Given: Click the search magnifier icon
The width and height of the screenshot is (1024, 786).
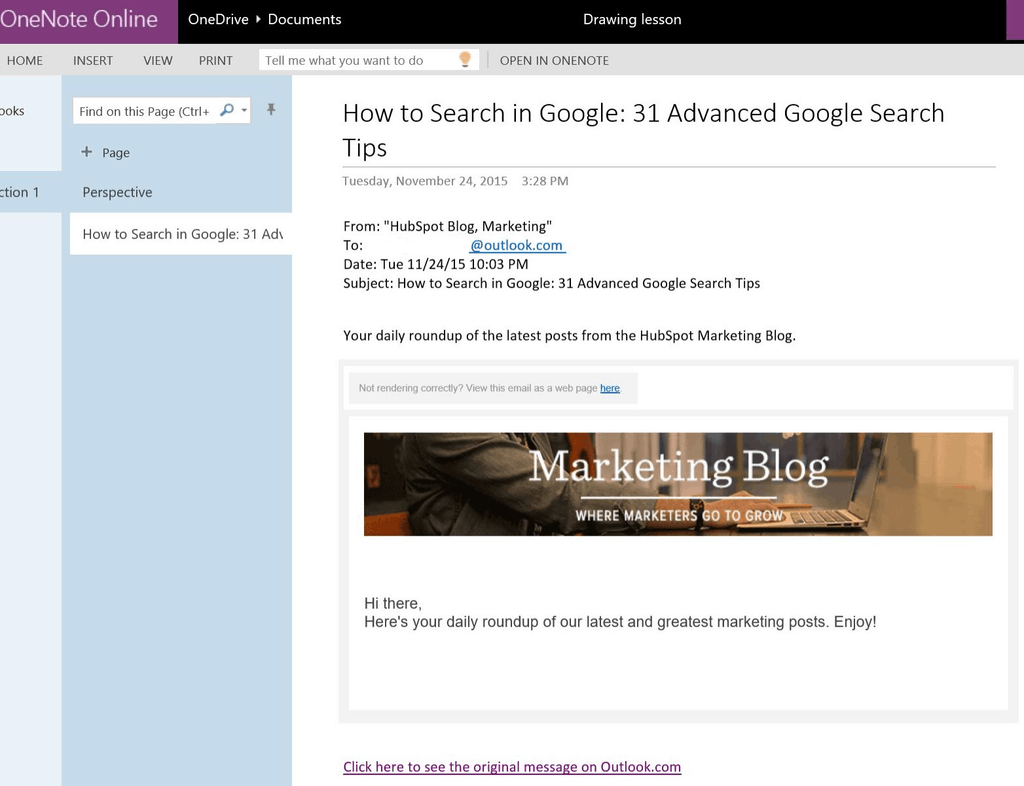Looking at the screenshot, I should tap(227, 110).
